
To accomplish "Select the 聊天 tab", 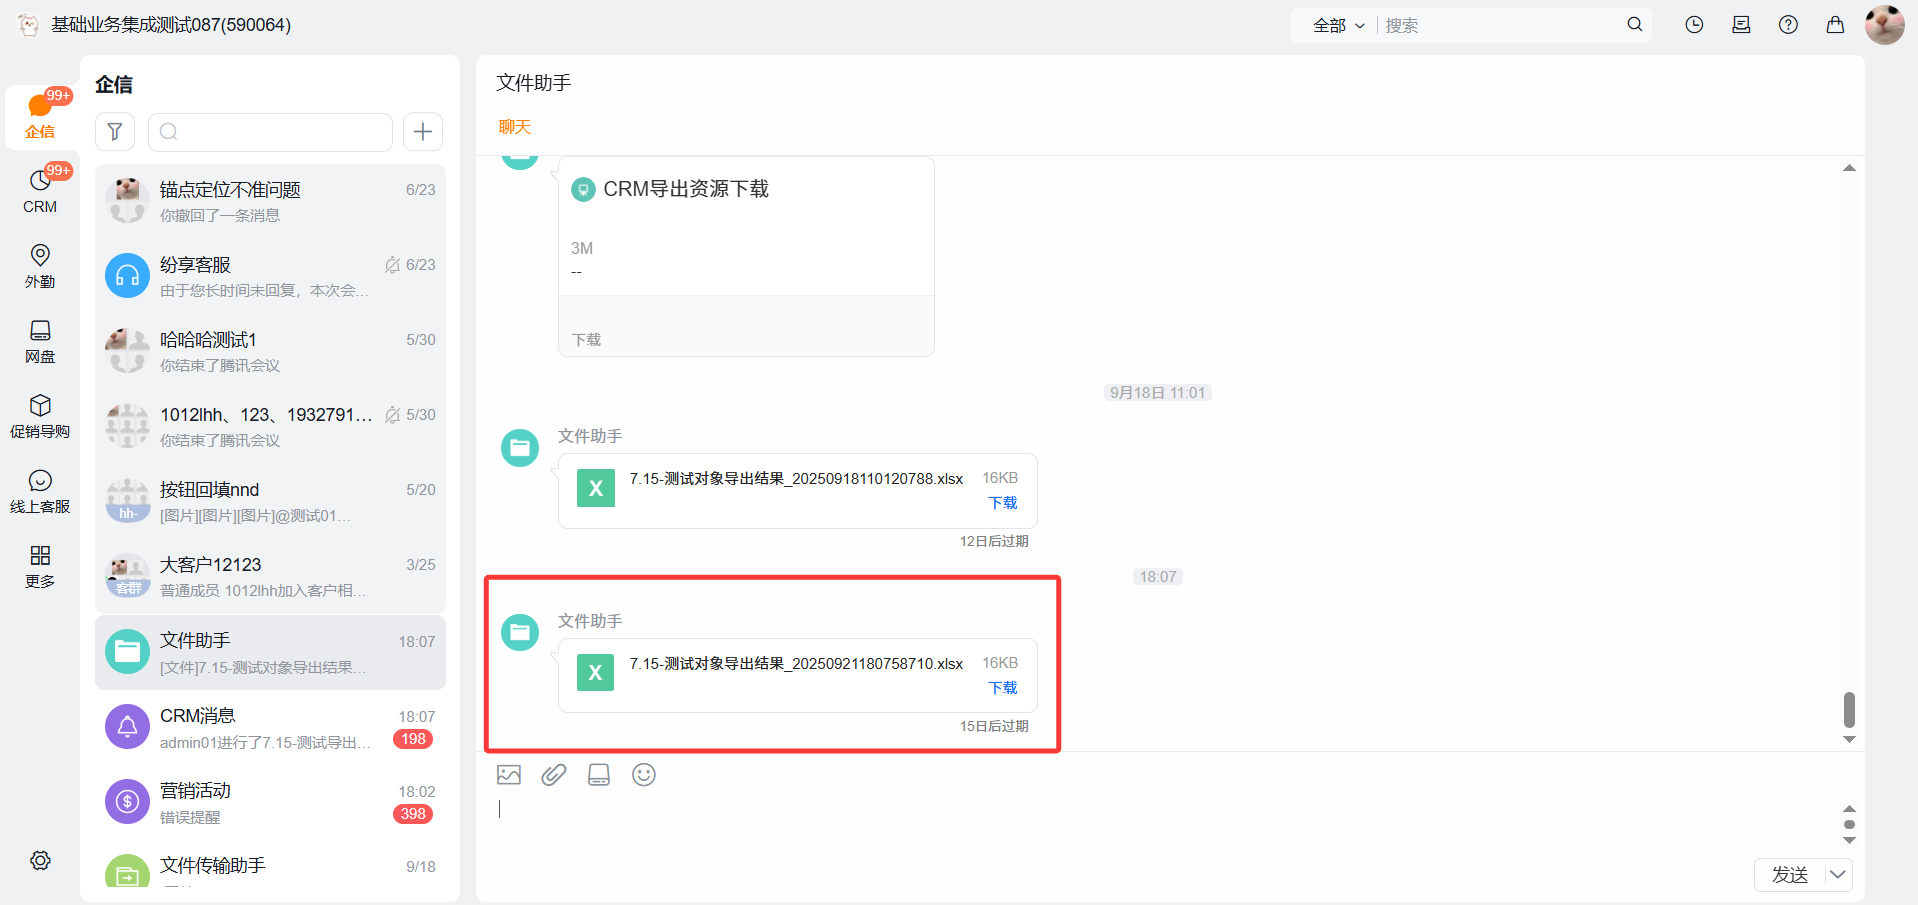I will (x=515, y=127).
